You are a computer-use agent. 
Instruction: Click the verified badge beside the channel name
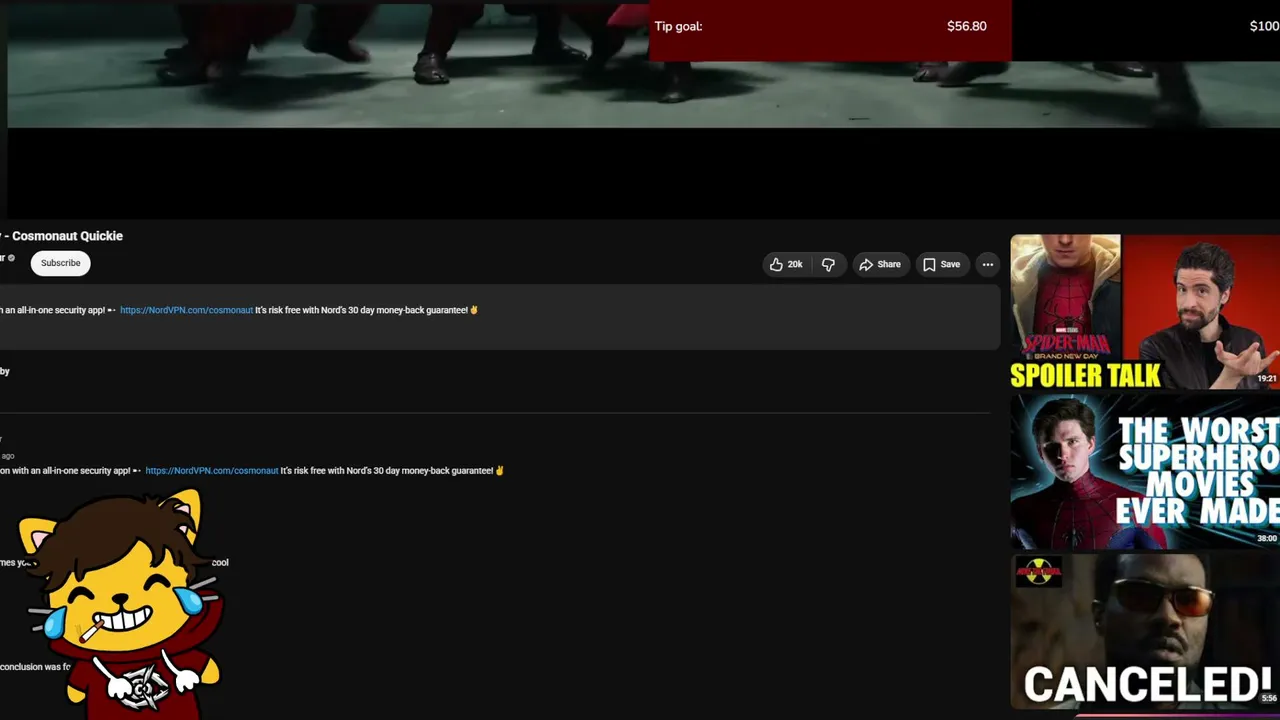click(x=12, y=258)
